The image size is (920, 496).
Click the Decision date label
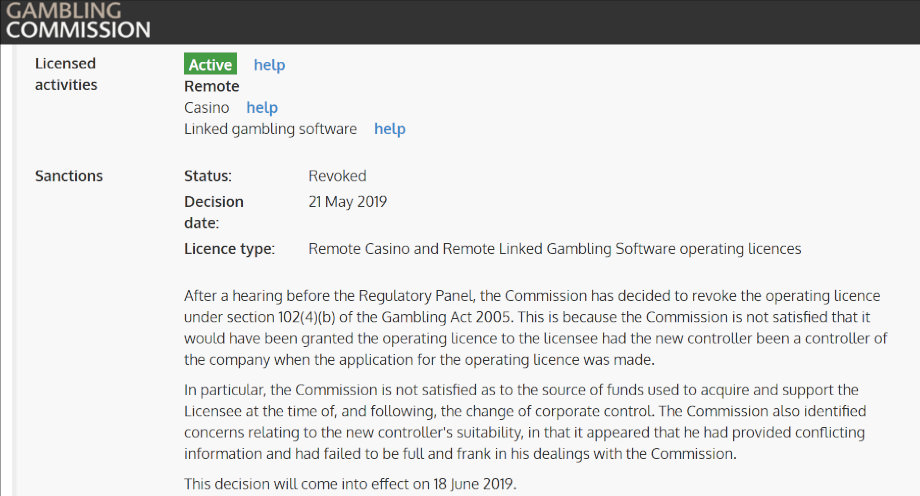[x=214, y=212]
